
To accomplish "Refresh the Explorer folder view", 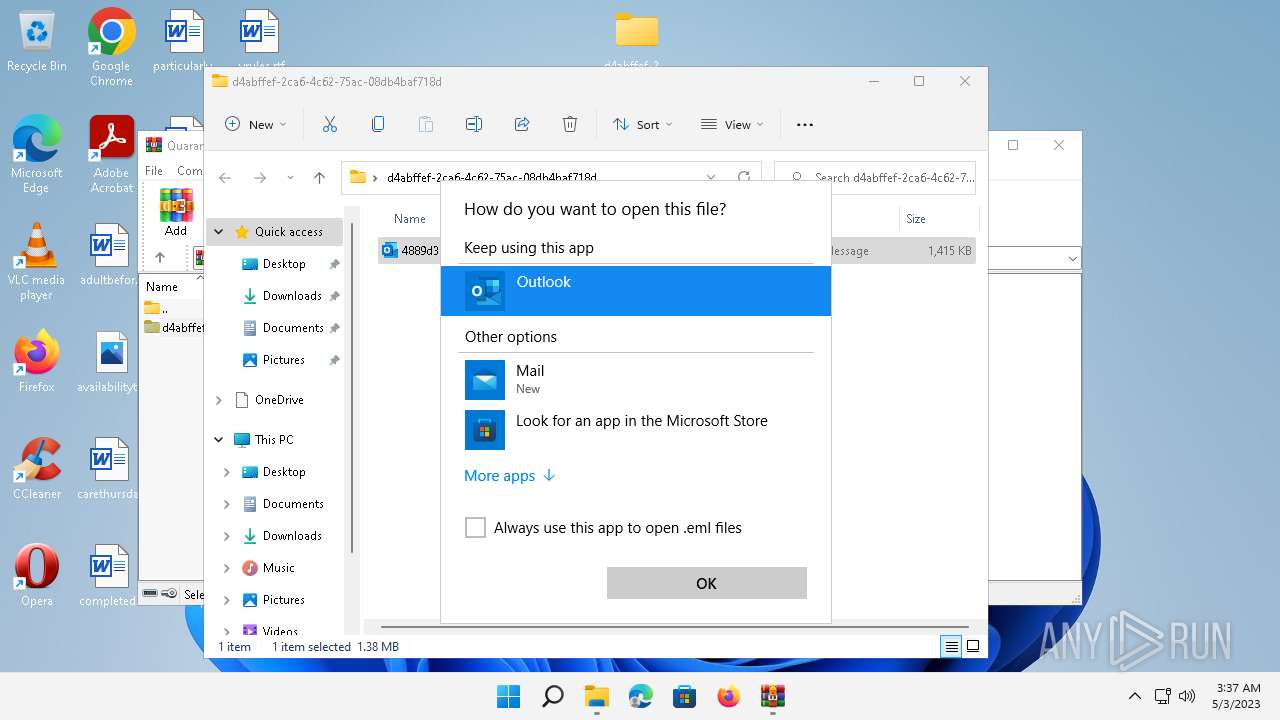I will [x=744, y=177].
